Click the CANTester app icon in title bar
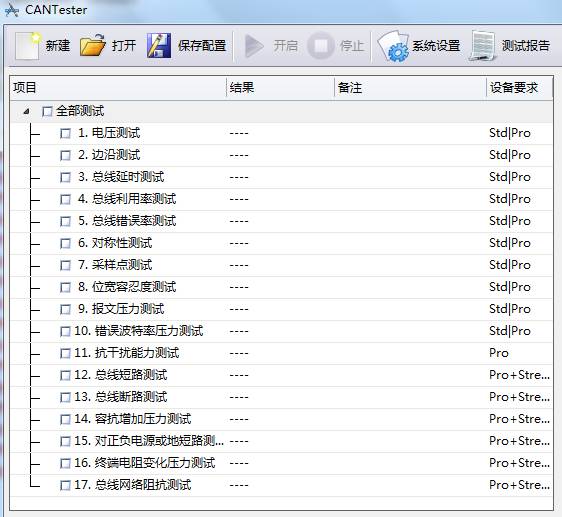562x517 pixels. click(x=11, y=10)
